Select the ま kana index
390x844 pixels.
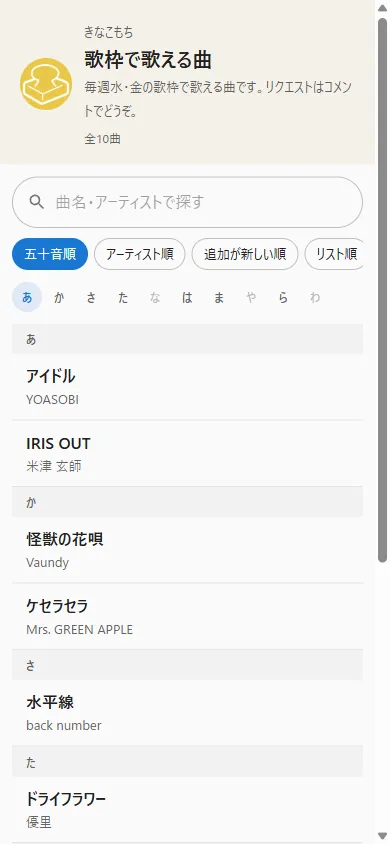(x=219, y=298)
